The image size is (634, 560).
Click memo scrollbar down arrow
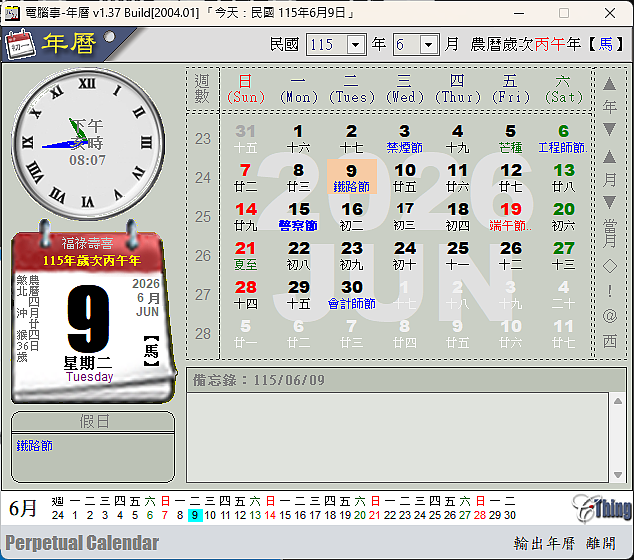(618, 475)
